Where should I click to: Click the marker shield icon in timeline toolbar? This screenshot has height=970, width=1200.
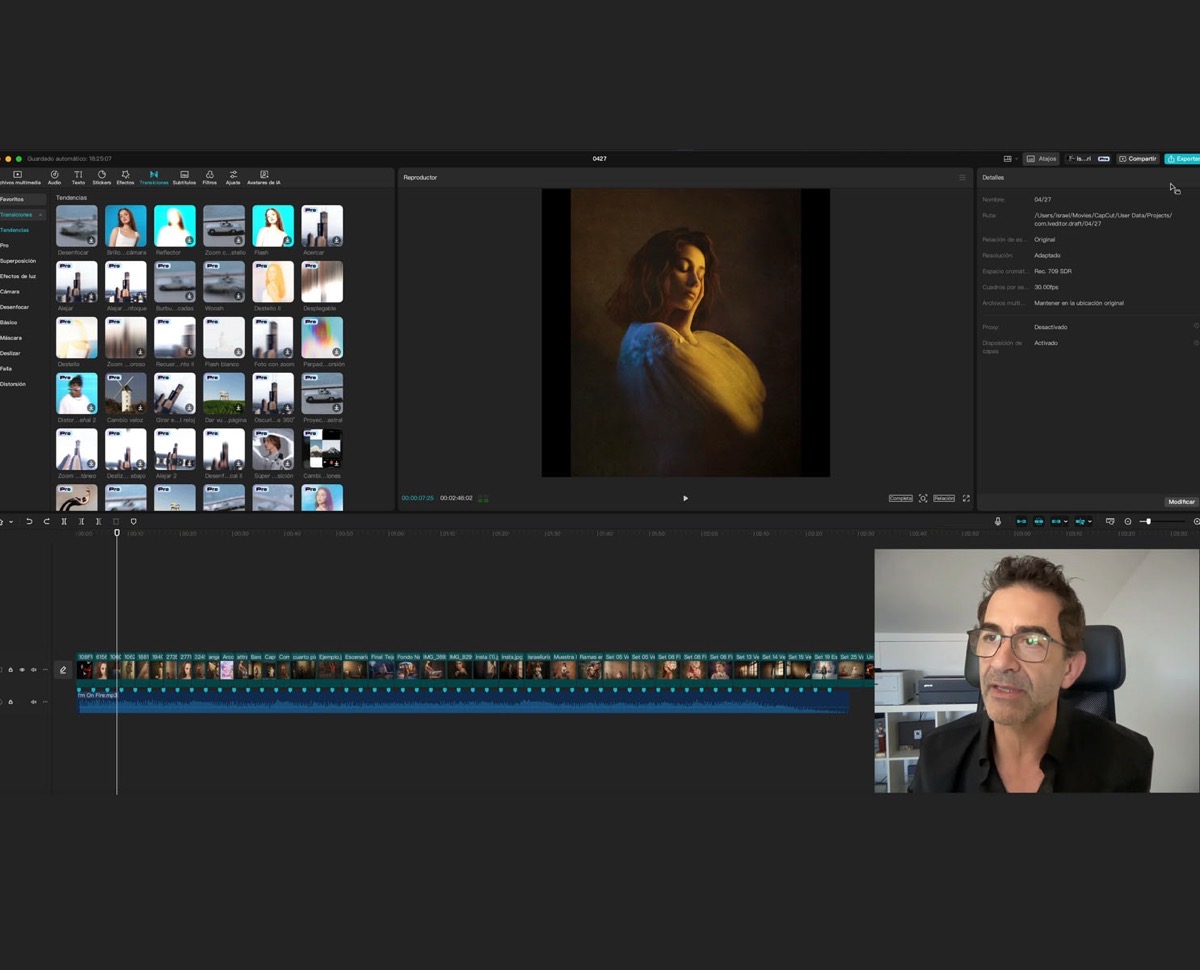pyautogui.click(x=133, y=521)
